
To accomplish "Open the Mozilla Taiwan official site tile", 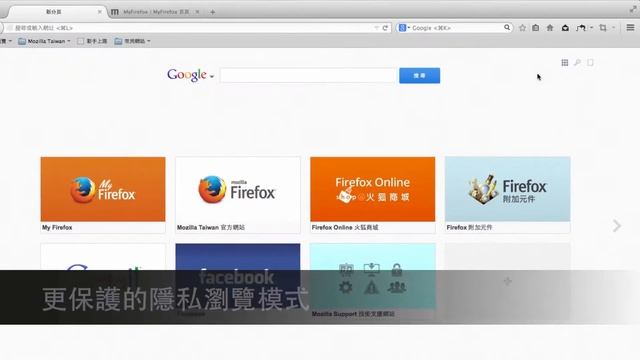I will point(238,195).
